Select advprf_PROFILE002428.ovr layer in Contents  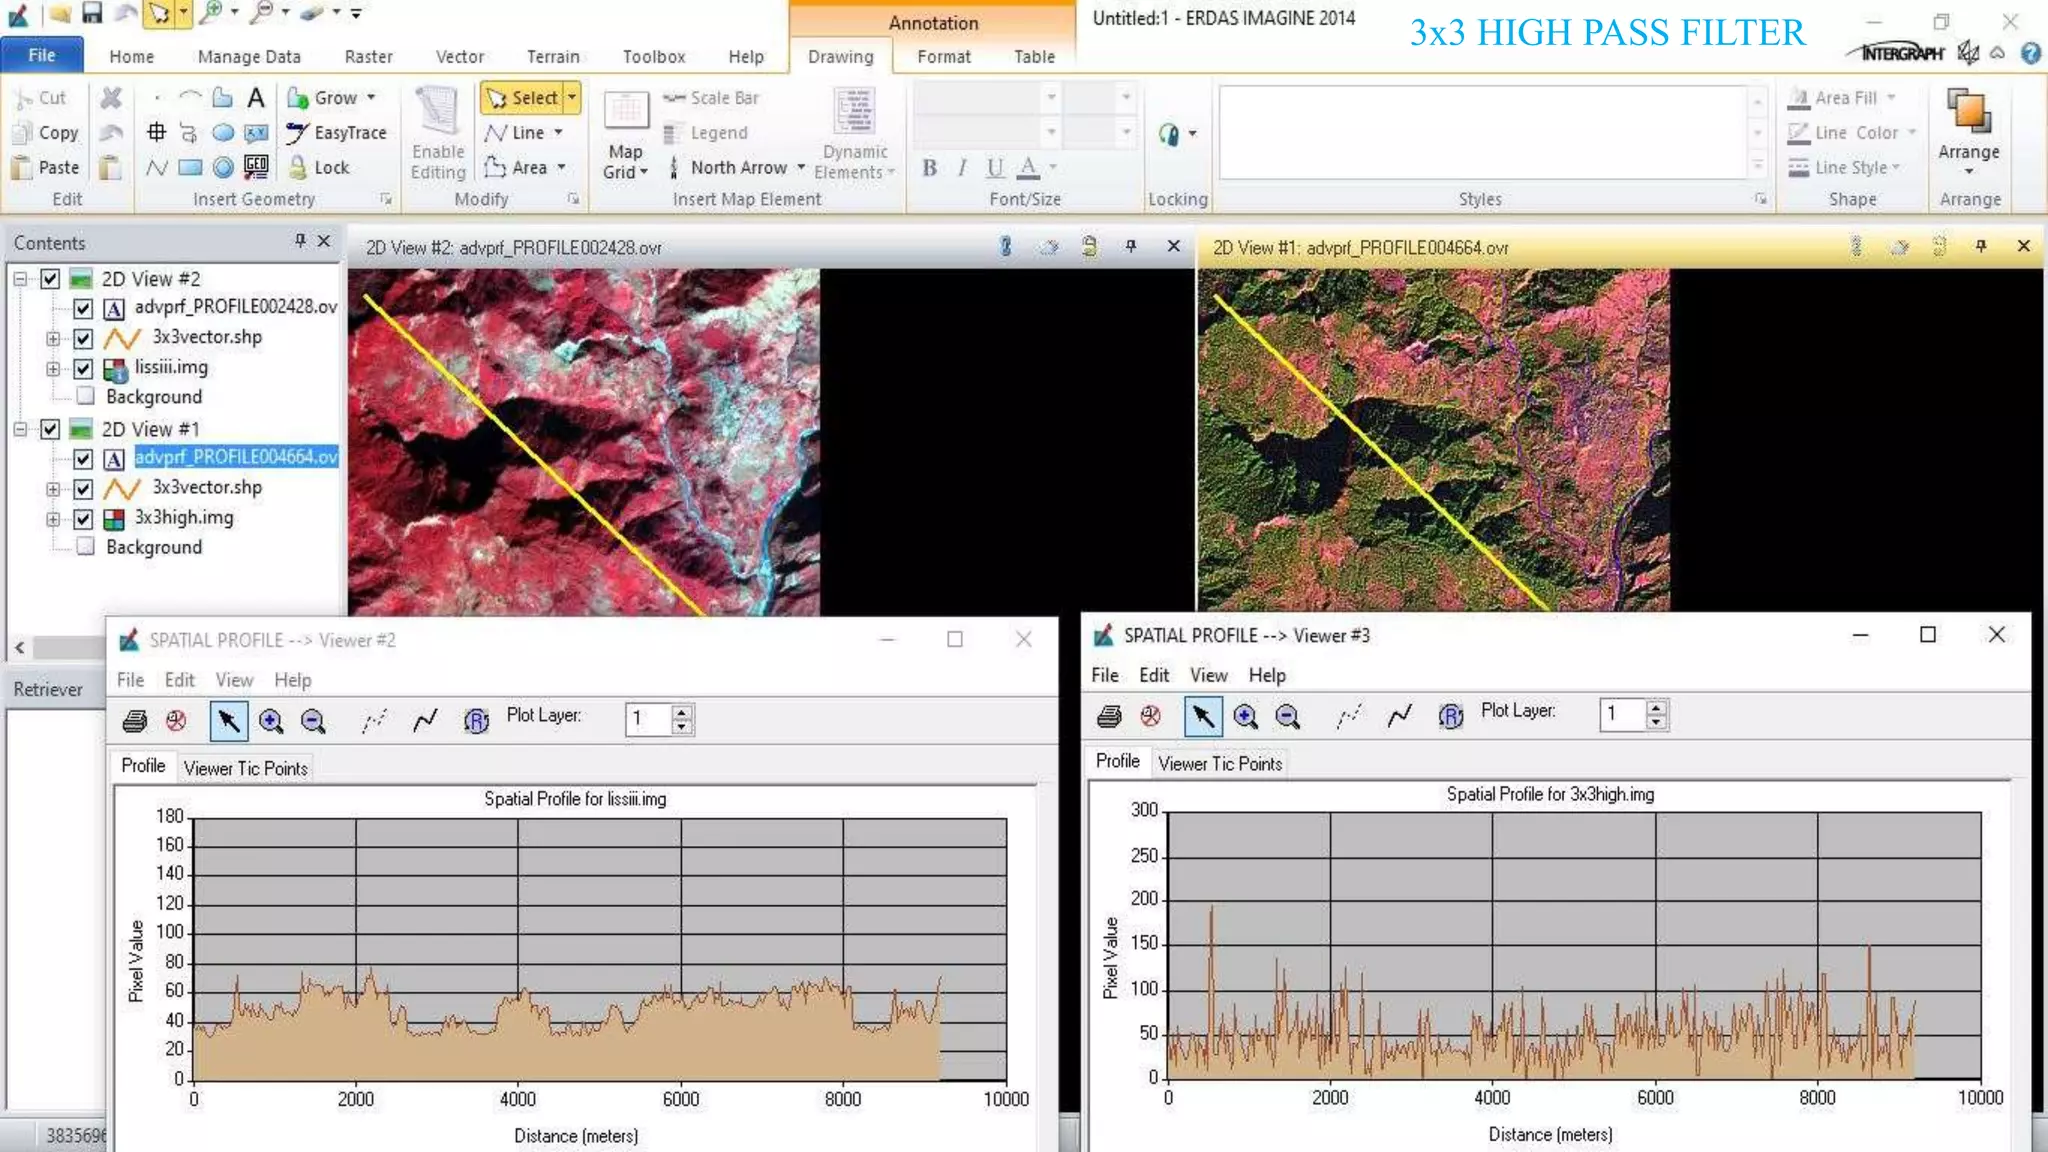tap(236, 307)
